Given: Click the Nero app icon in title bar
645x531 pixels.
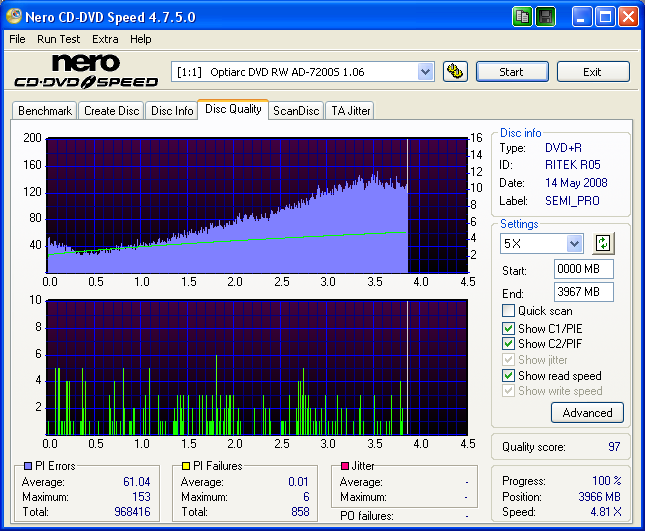Looking at the screenshot, I should pyautogui.click(x=14, y=16).
